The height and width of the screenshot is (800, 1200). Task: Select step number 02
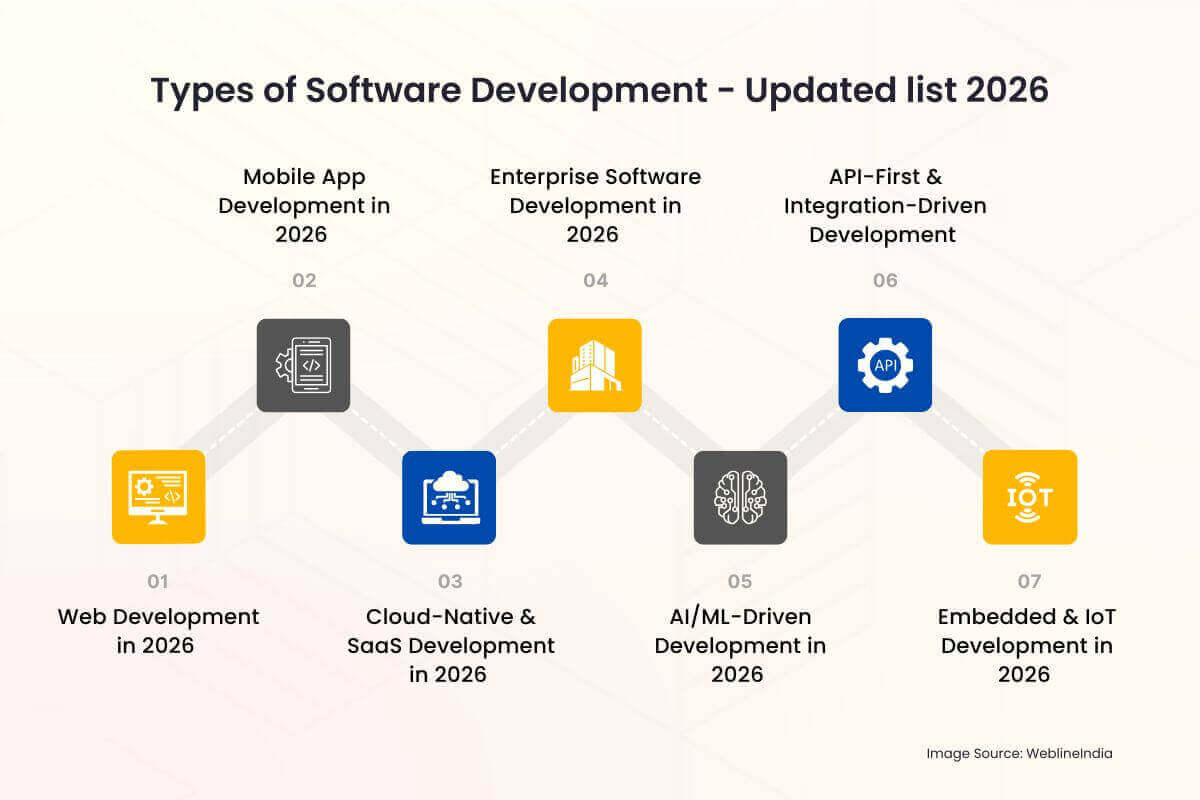(x=304, y=280)
